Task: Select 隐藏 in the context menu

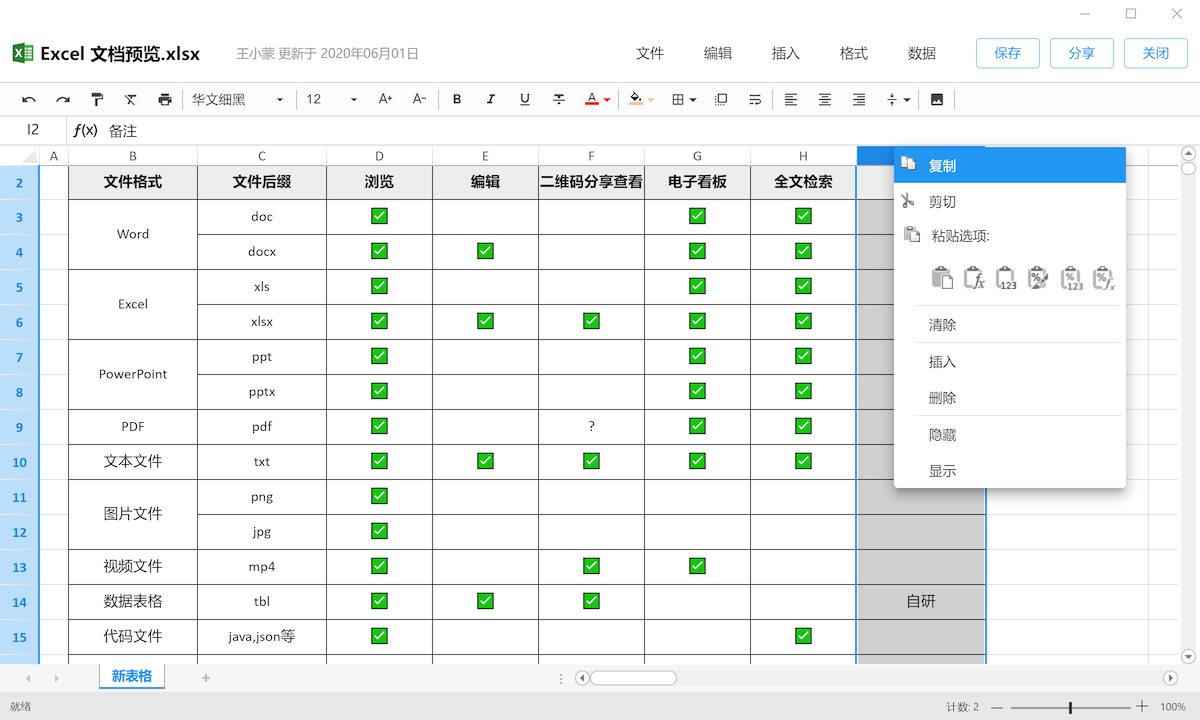Action: [x=942, y=435]
